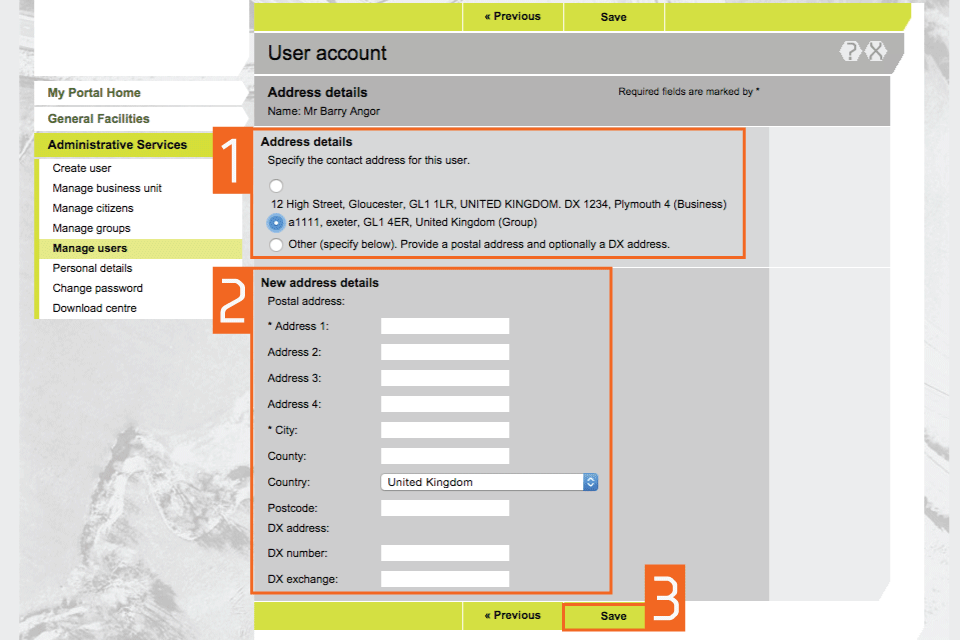960x640 pixels.
Task: Select the Other (specify below) address option
Action: point(276,244)
